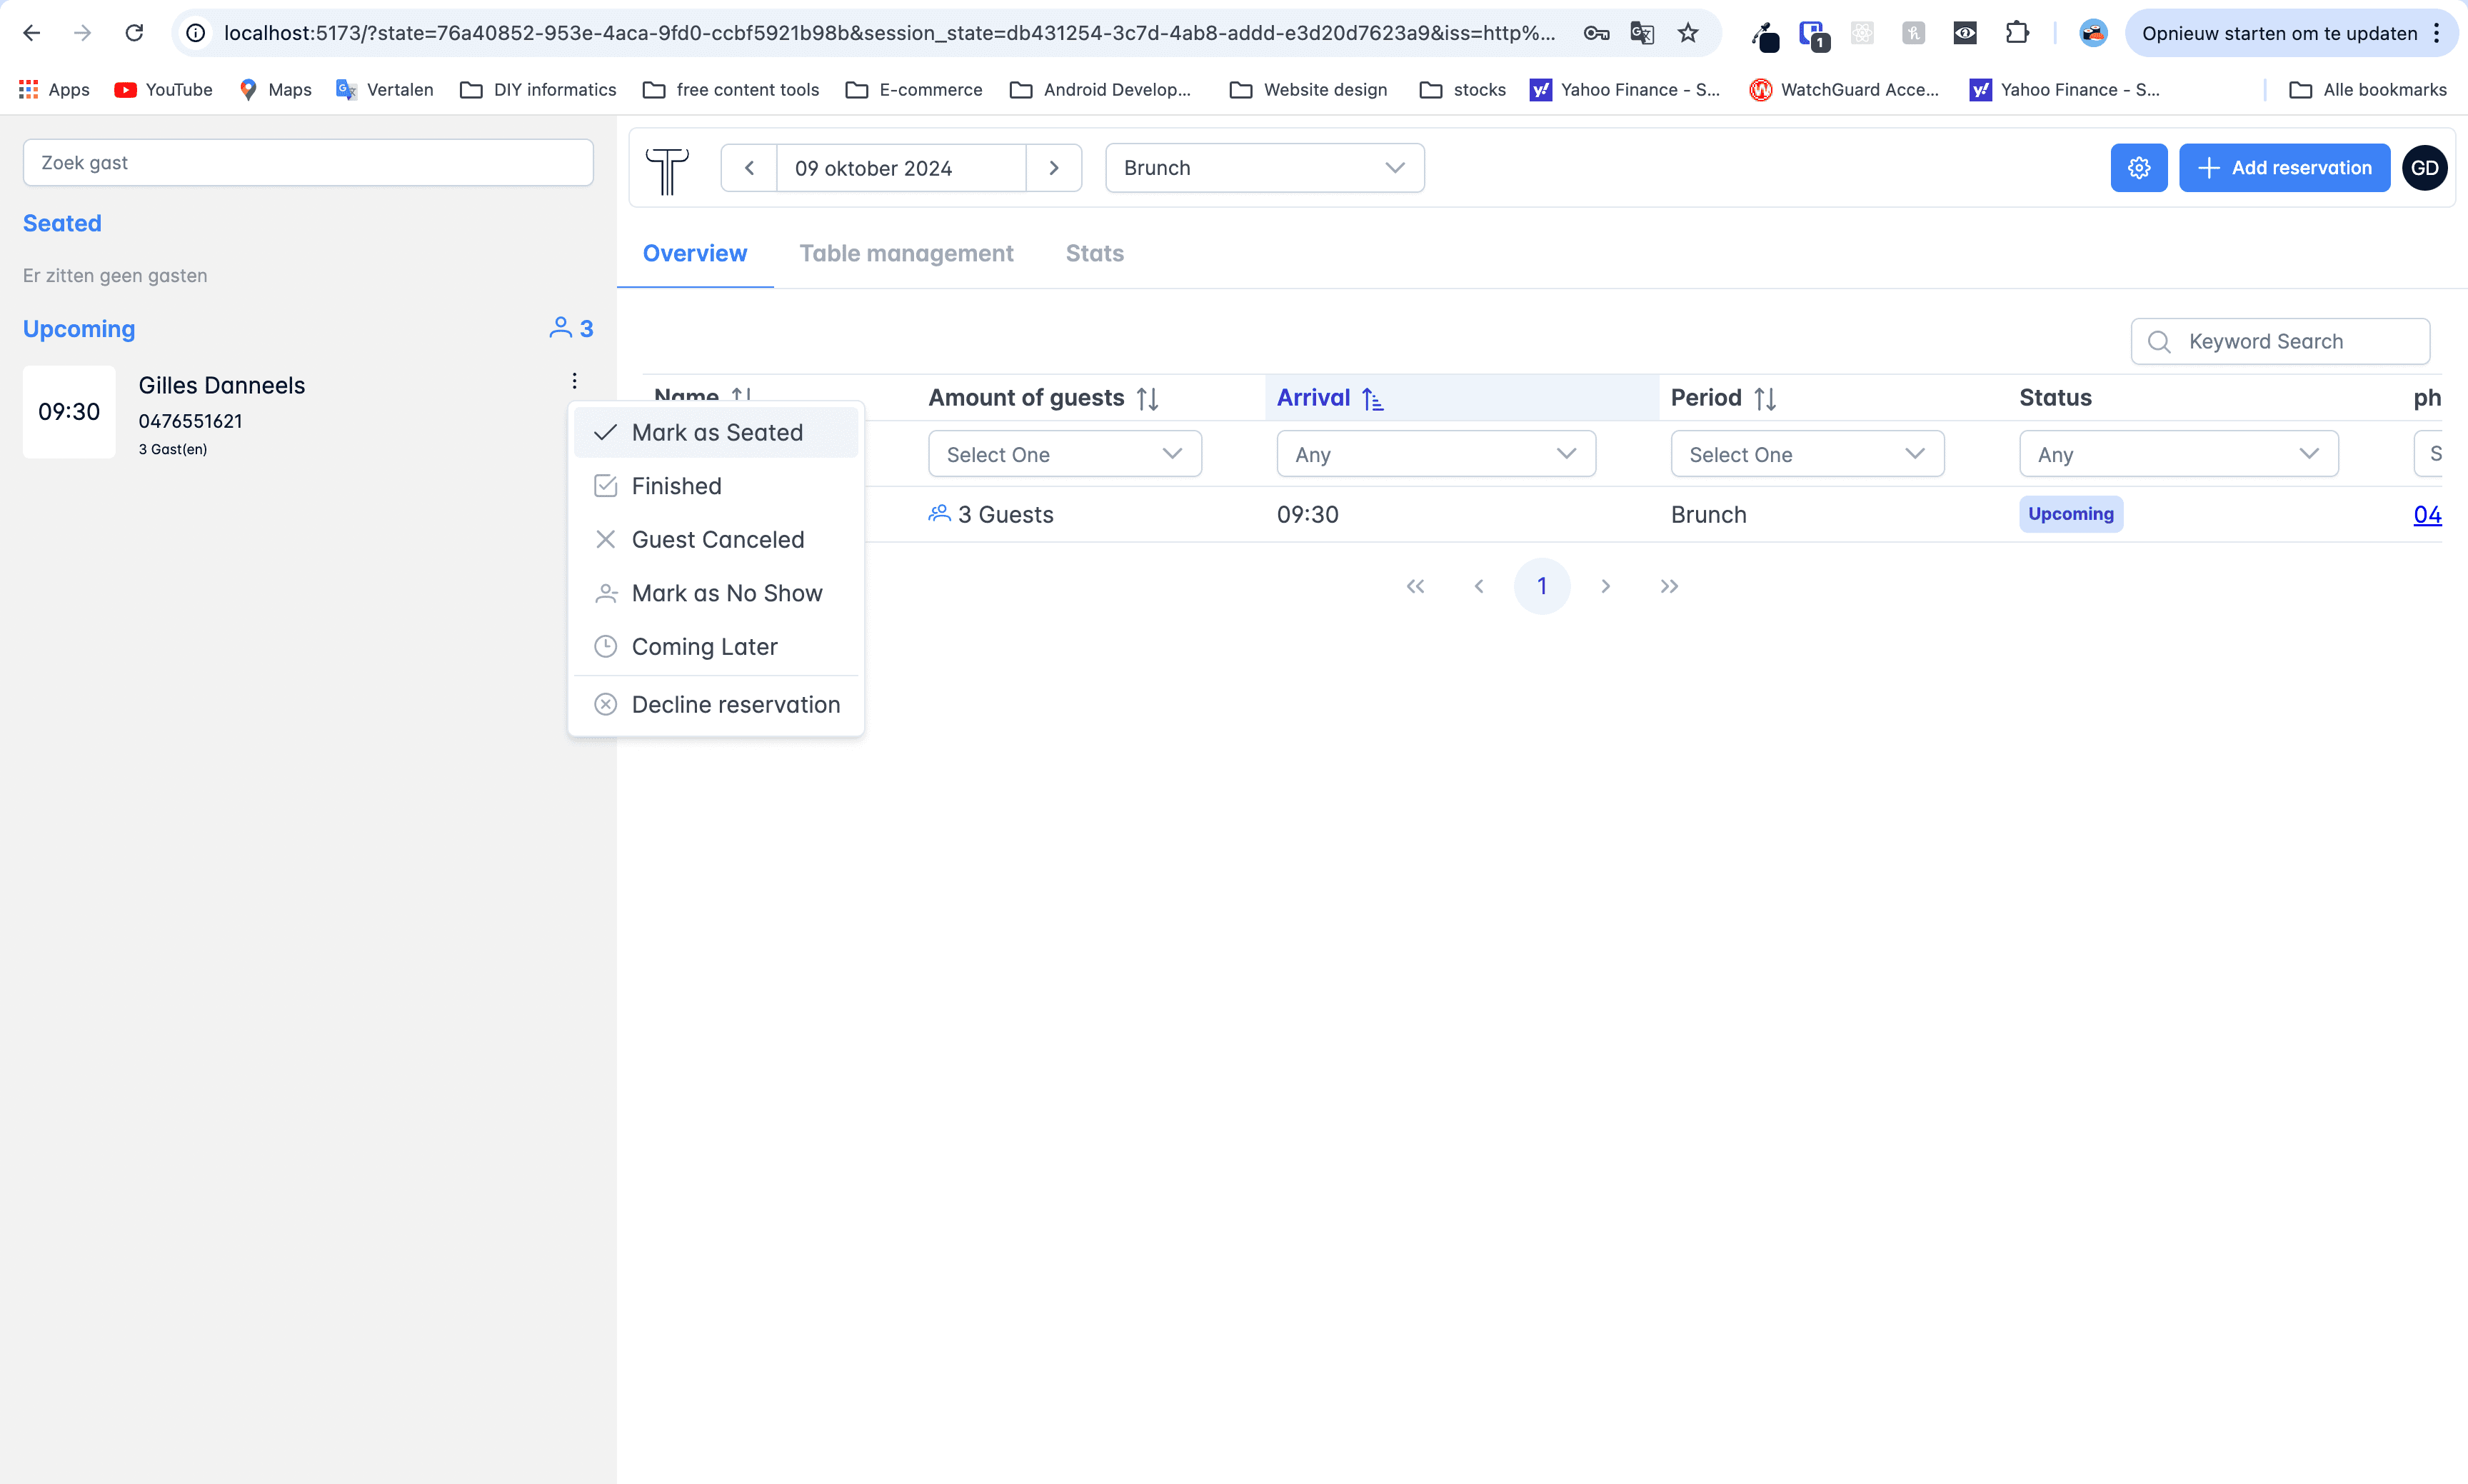This screenshot has height=1484, width=2468.
Task: Sort by Amount of guests column
Action: pyautogui.click(x=1147, y=399)
